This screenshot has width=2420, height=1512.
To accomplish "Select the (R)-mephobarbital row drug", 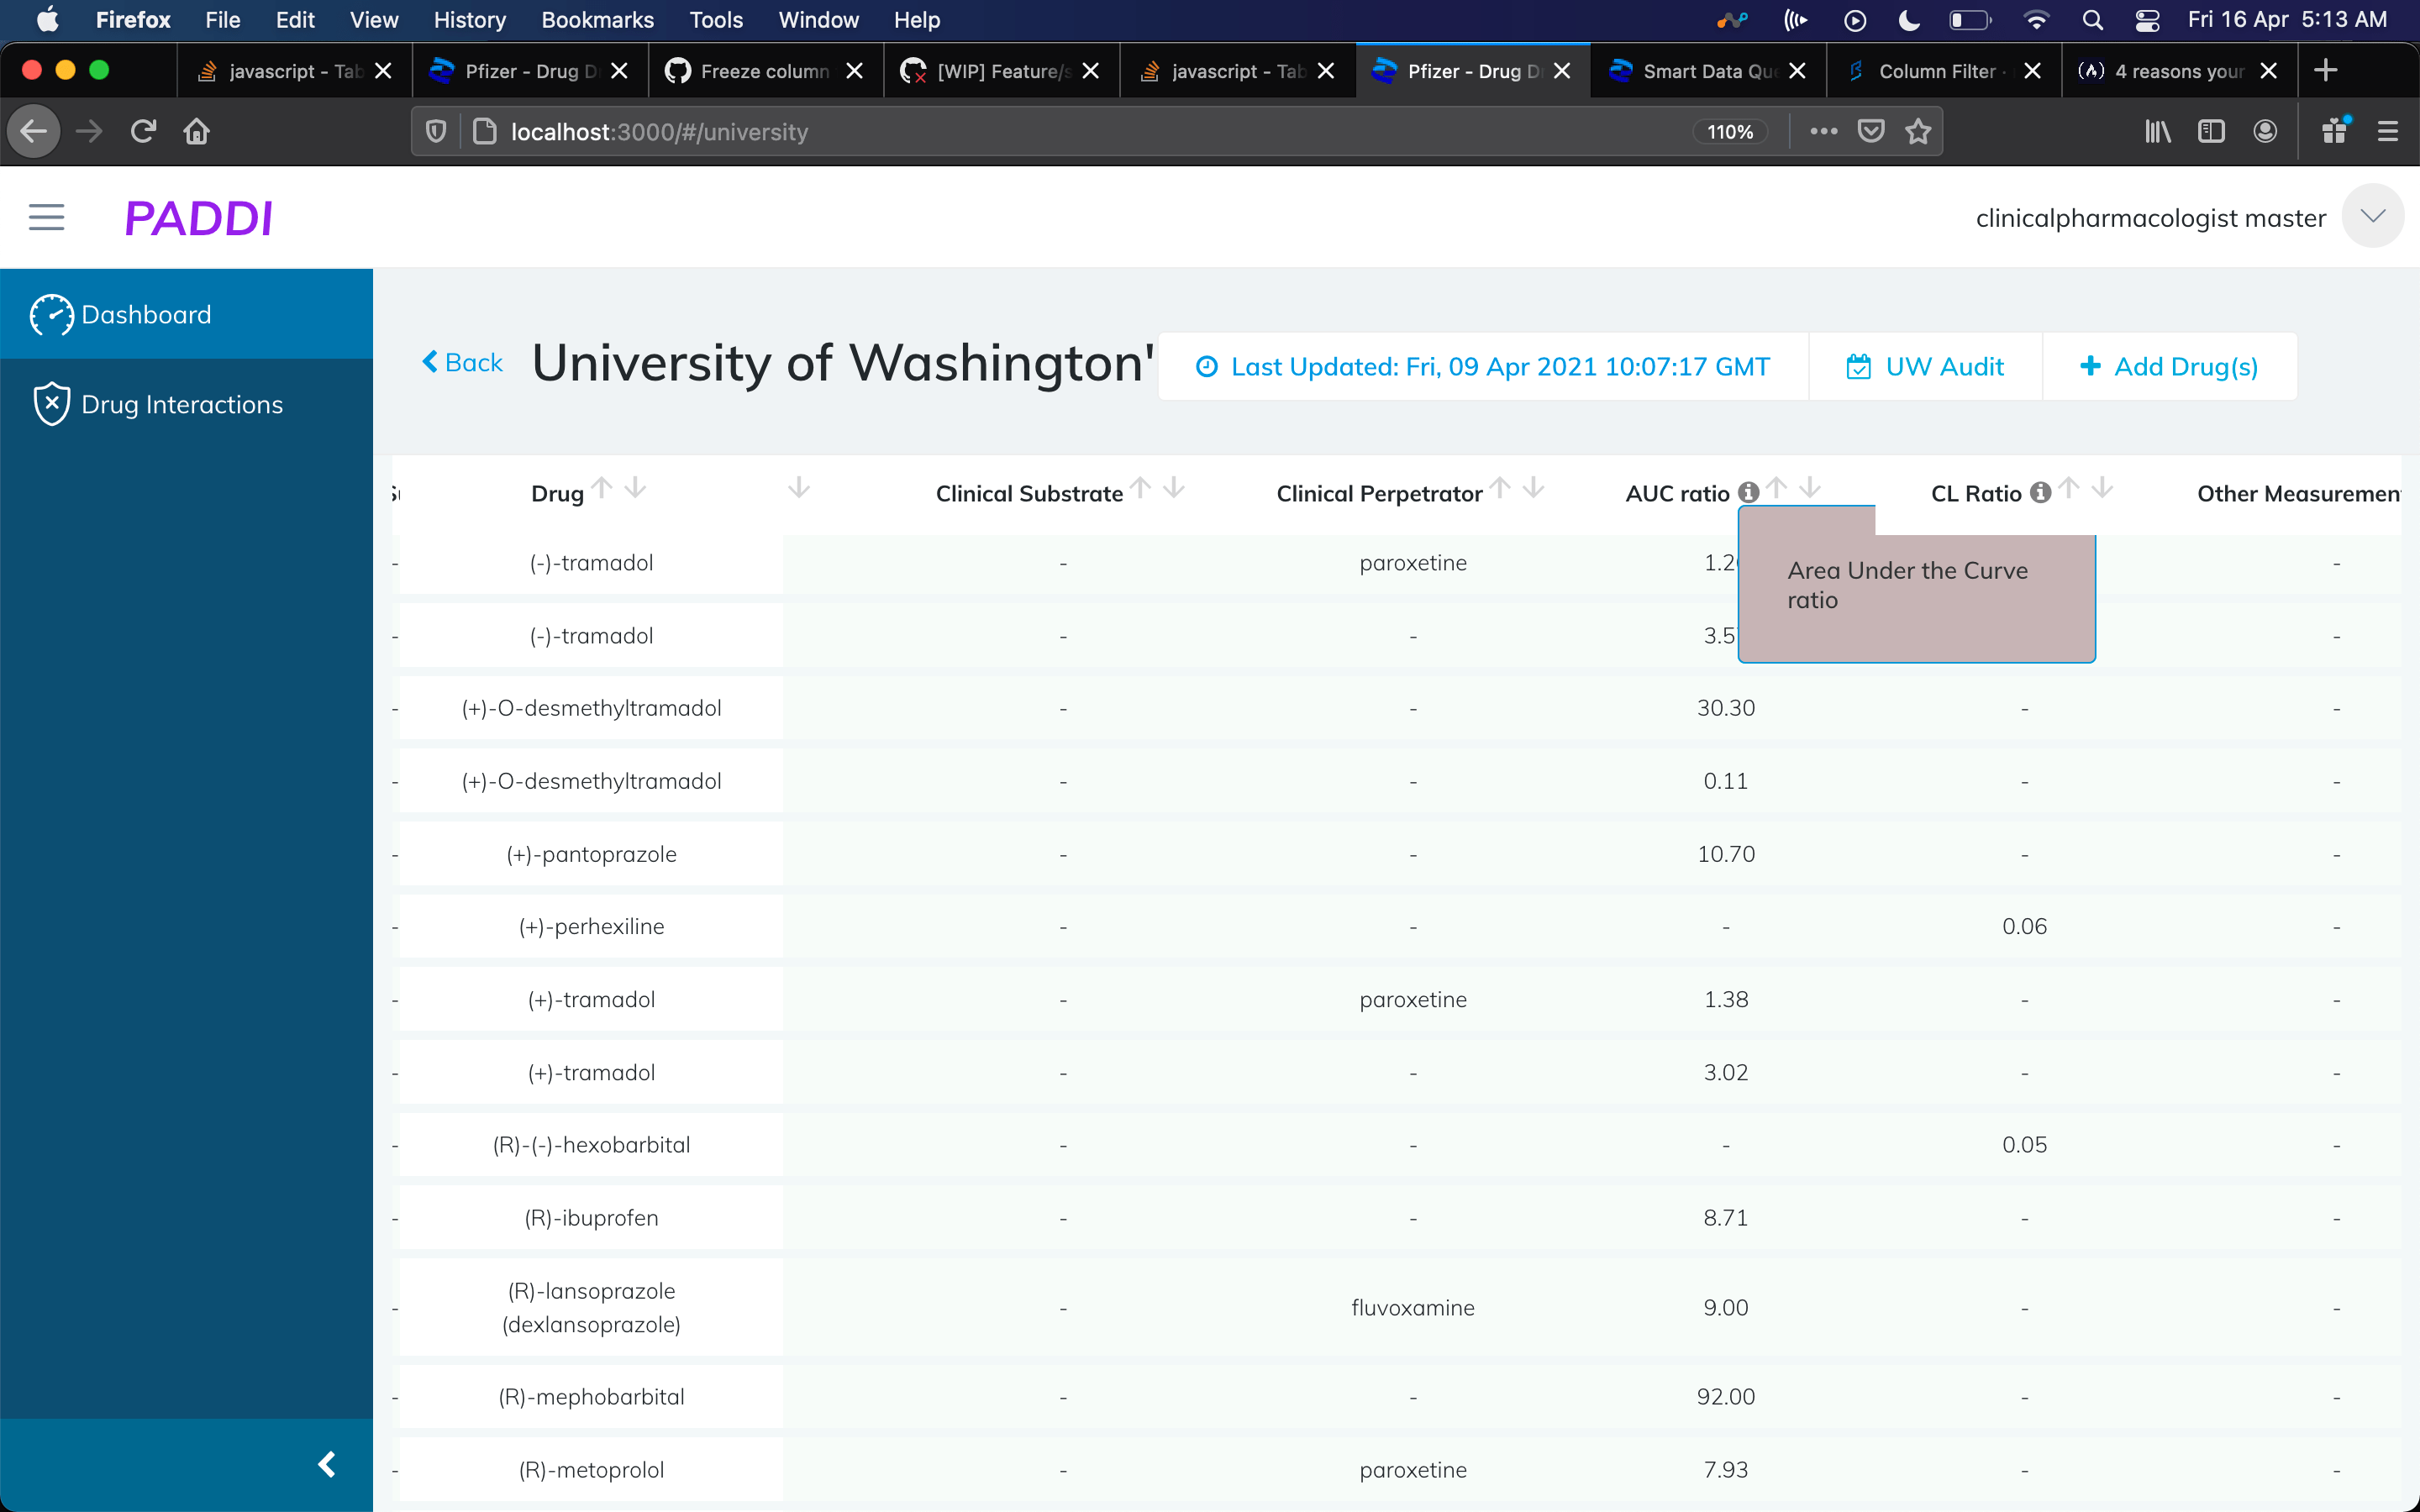I will [x=591, y=1397].
